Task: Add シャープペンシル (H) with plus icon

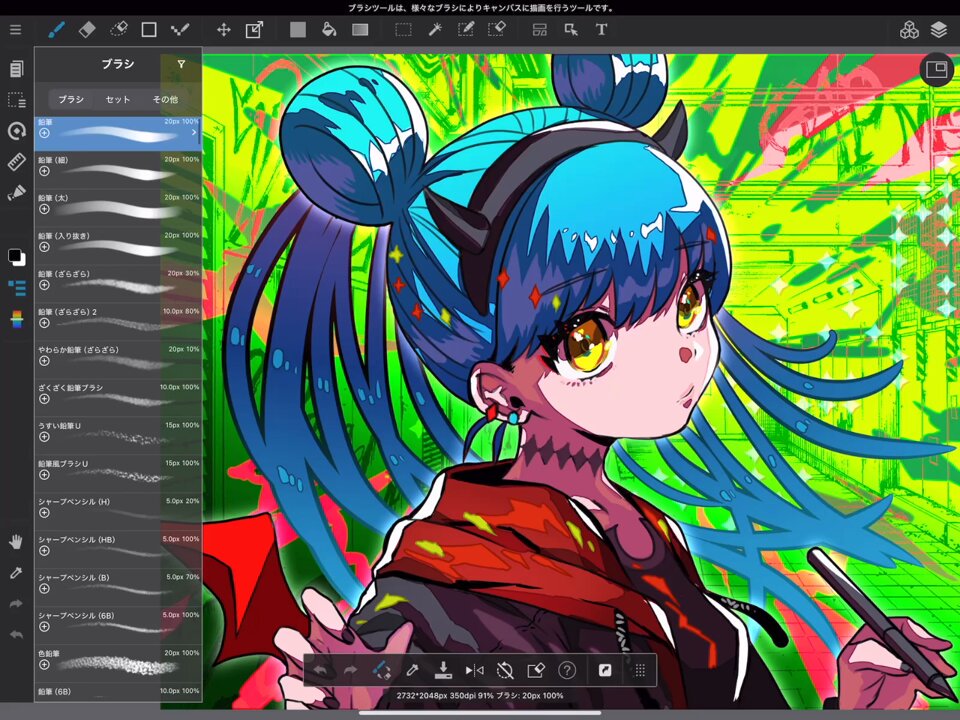Action: pyautogui.click(x=44, y=513)
